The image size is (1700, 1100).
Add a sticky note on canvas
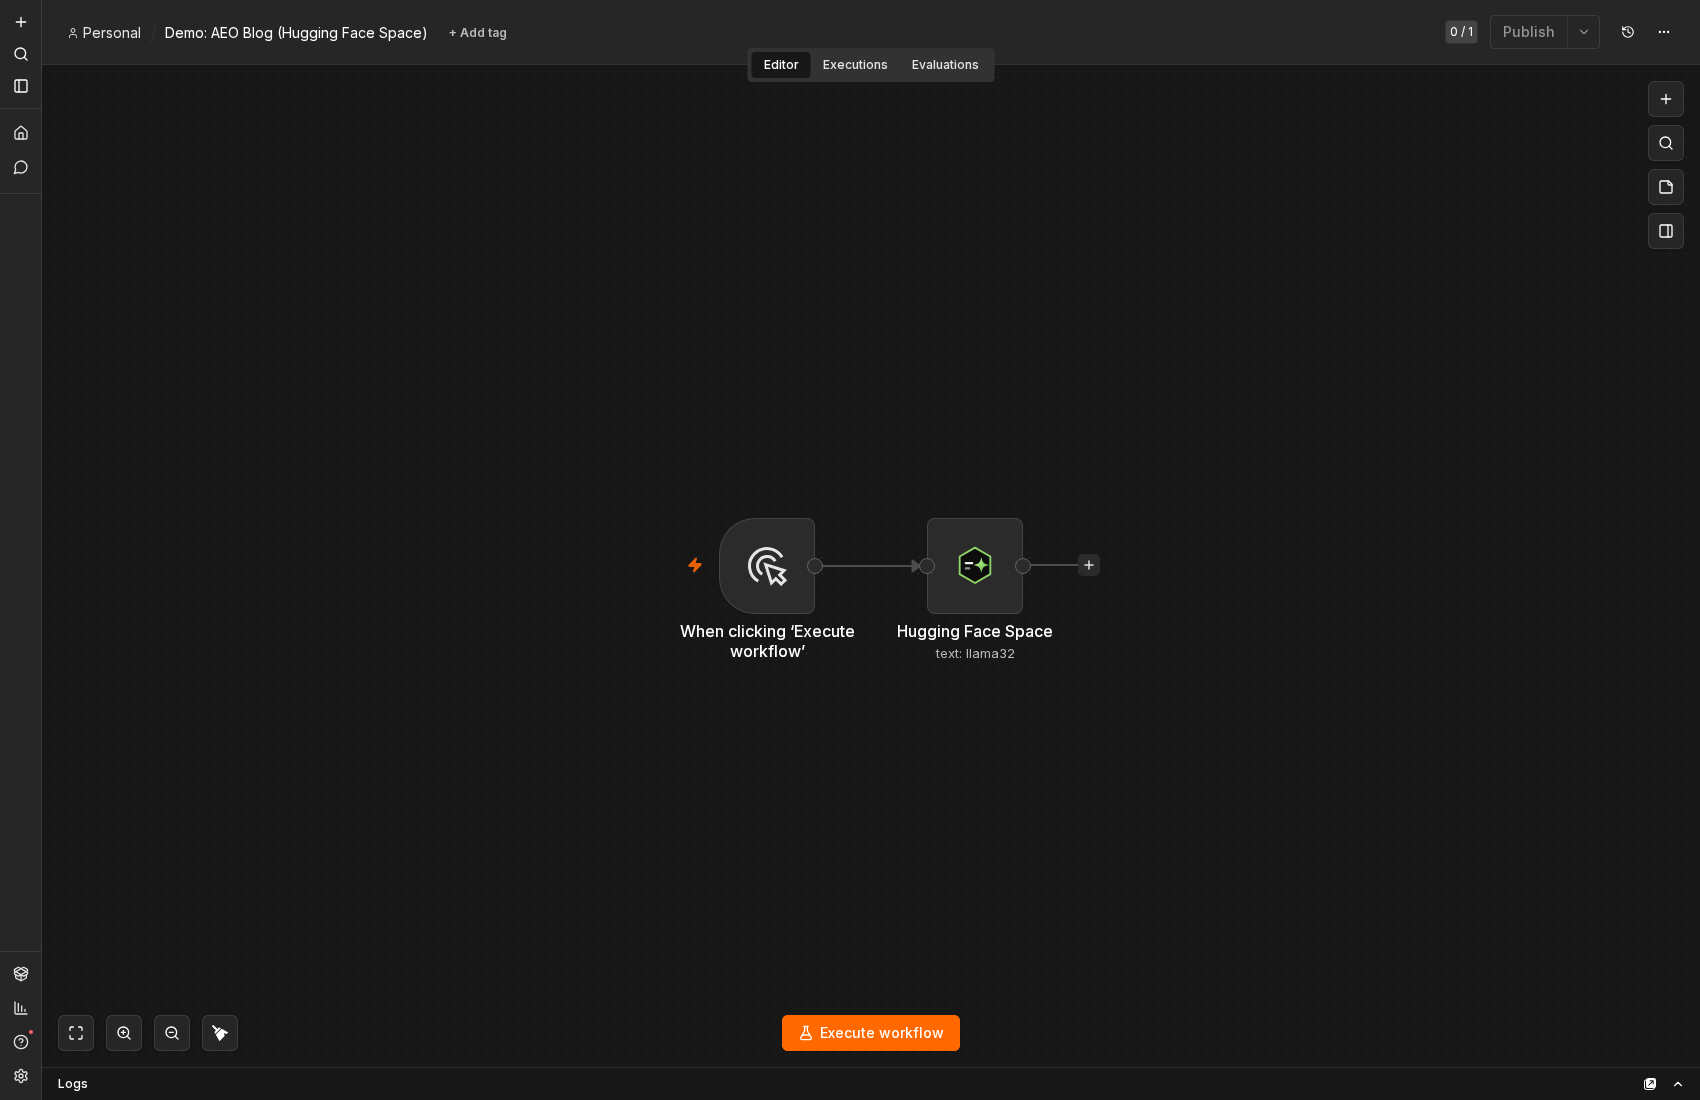point(1666,187)
